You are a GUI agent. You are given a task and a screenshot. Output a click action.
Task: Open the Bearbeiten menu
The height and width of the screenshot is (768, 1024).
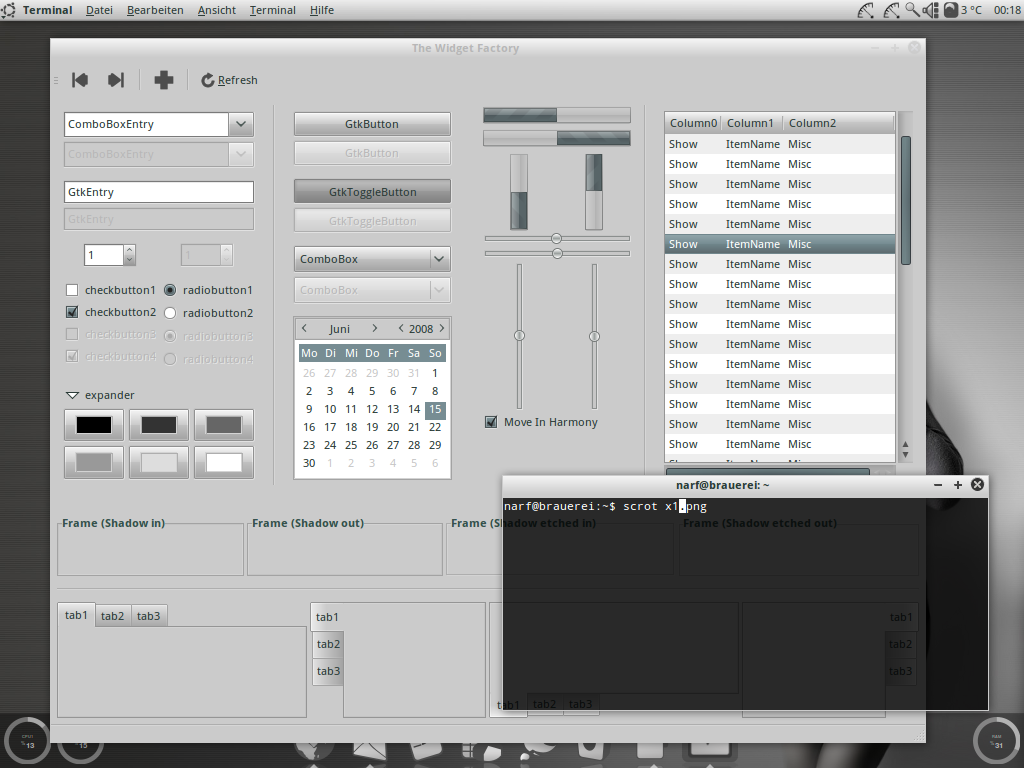[x=155, y=10]
